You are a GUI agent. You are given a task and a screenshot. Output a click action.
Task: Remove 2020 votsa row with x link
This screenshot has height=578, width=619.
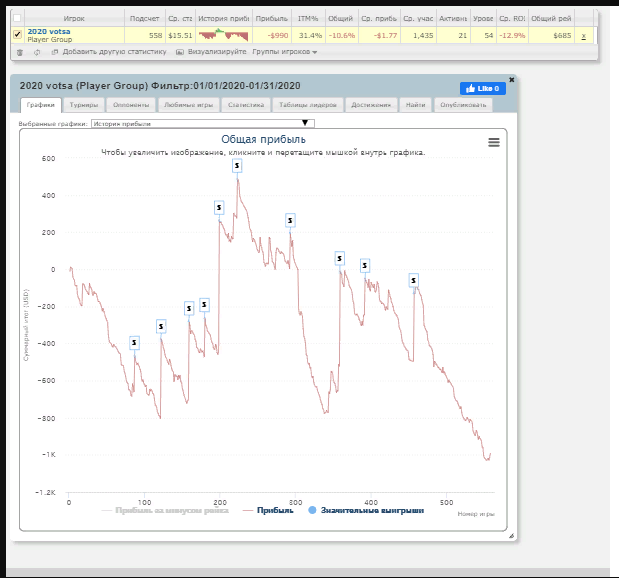click(x=583, y=36)
